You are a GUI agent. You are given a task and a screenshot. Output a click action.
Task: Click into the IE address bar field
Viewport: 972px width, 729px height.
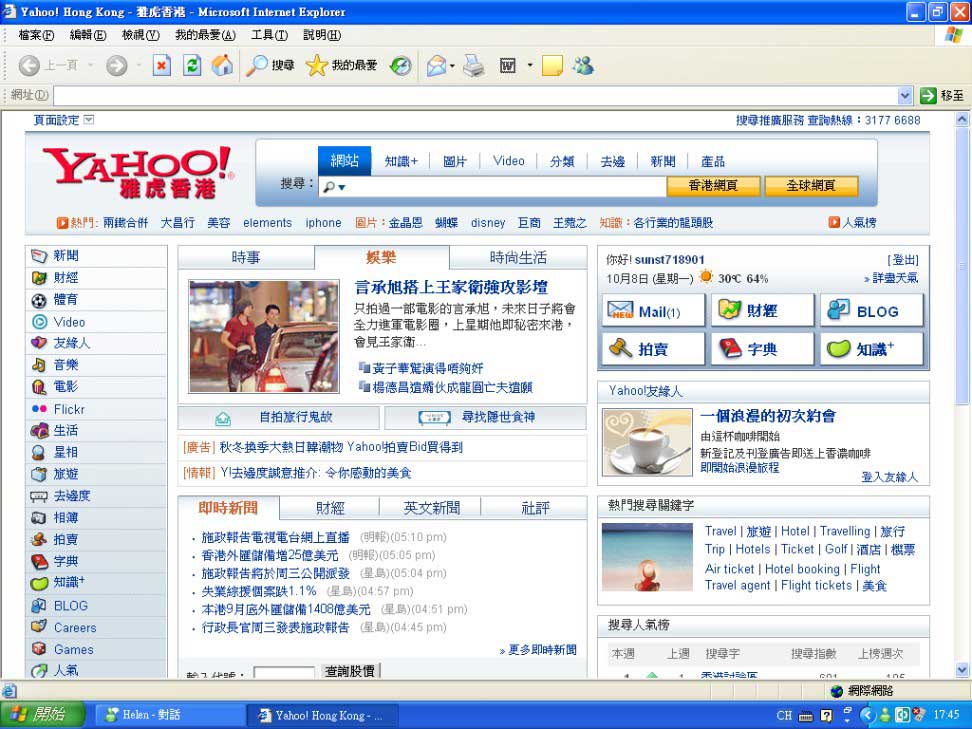point(475,95)
